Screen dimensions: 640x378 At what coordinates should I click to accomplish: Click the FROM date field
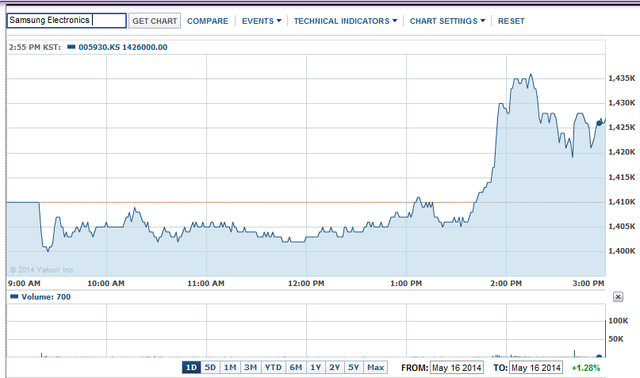pos(457,368)
